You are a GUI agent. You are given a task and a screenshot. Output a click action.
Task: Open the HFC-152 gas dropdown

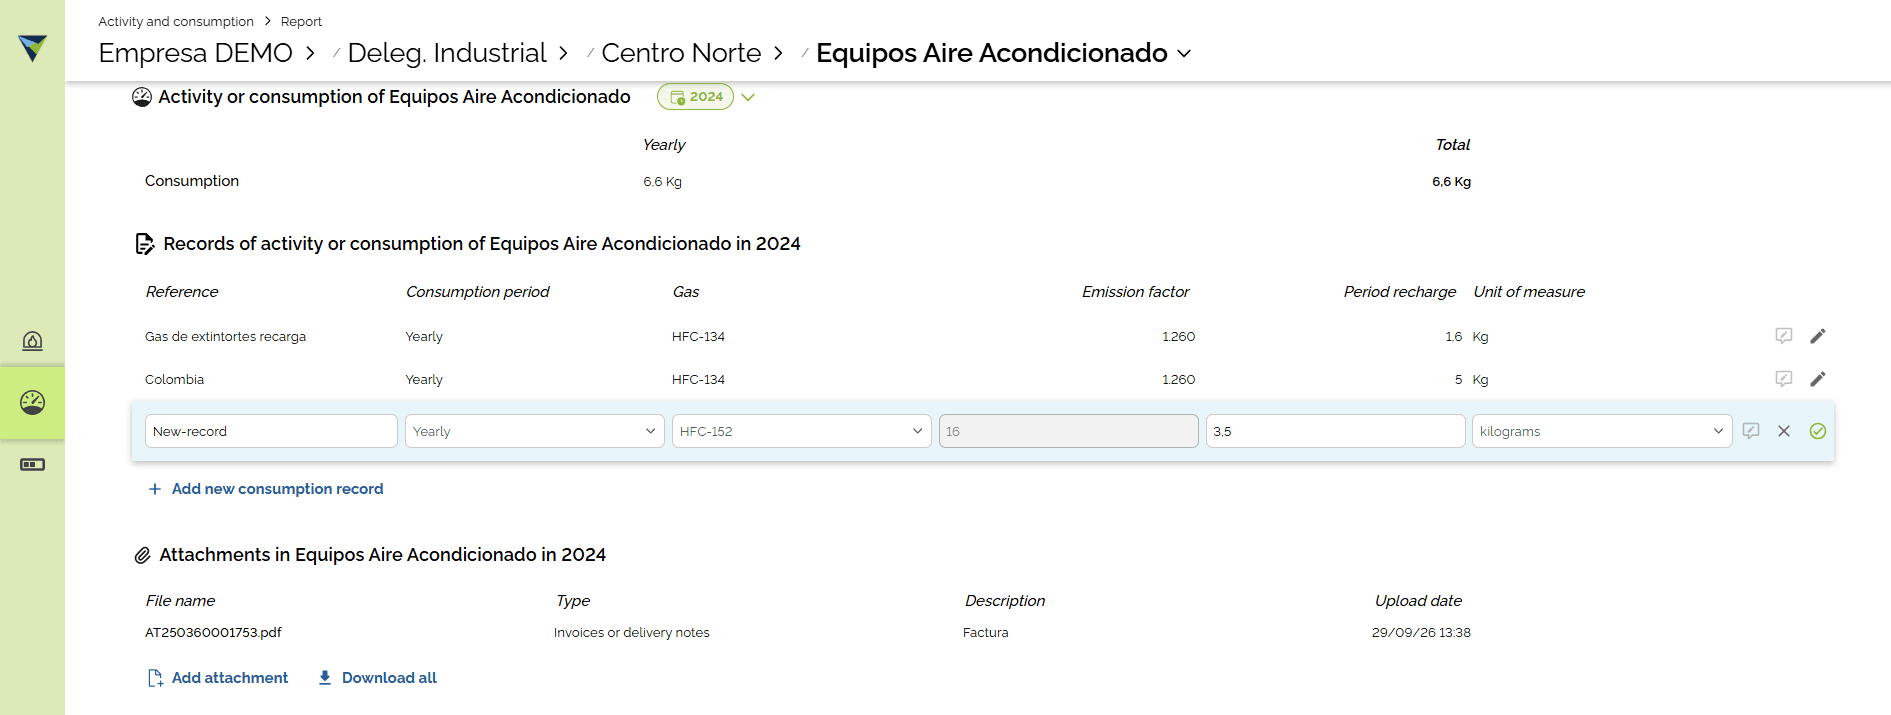pyautogui.click(x=801, y=431)
